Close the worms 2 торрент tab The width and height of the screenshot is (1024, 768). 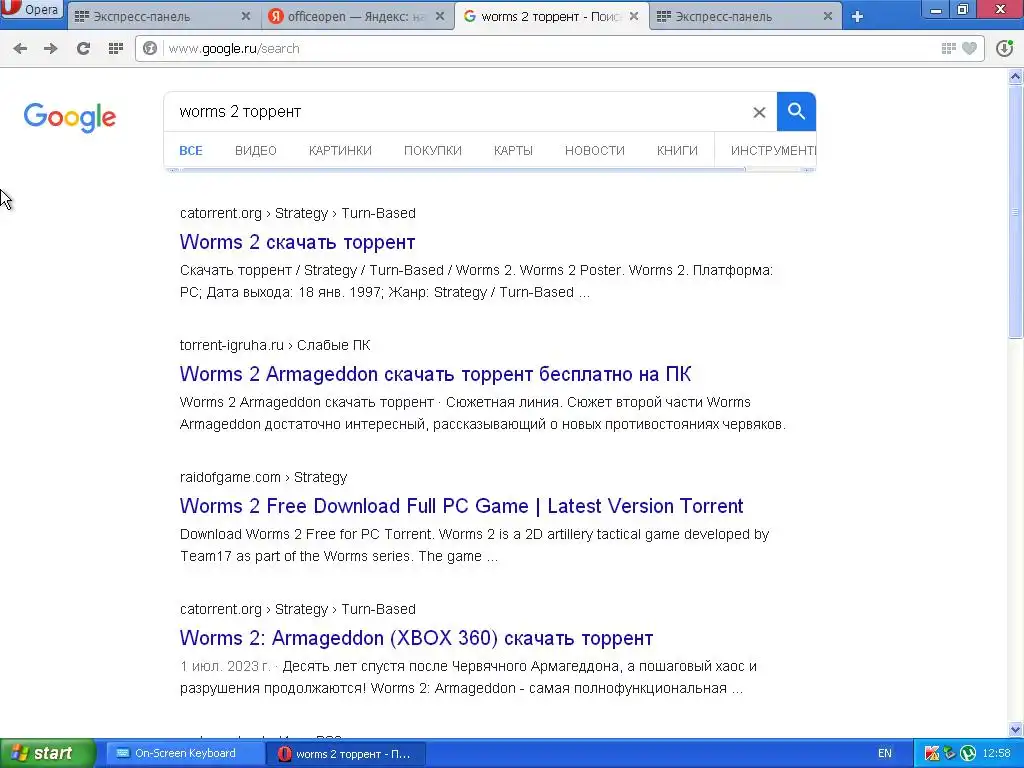633,16
